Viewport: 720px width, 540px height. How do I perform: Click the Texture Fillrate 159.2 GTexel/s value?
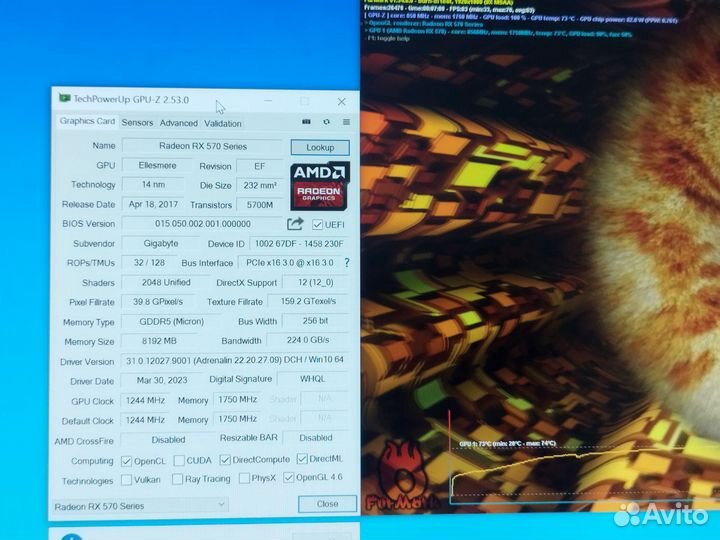pyautogui.click(x=308, y=301)
